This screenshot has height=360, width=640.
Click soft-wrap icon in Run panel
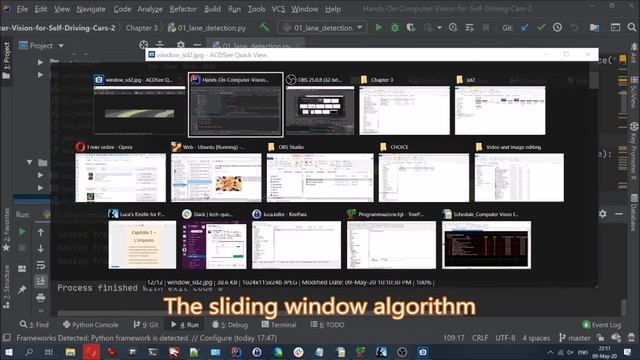[40, 265]
